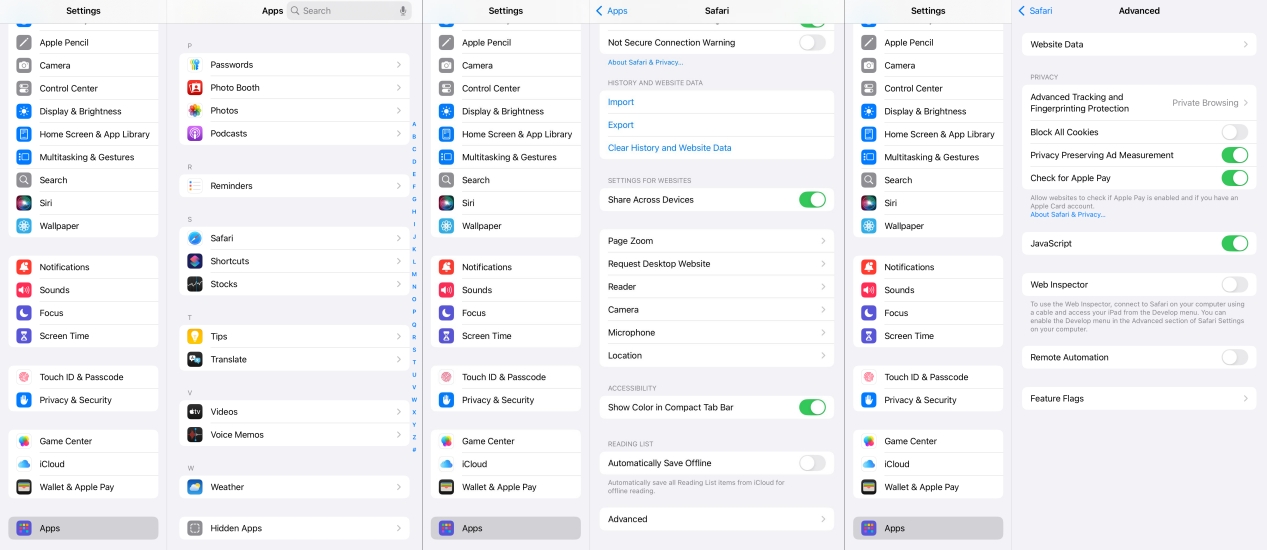
Task: Open the Request Desktop Website menu item
Action: pos(716,265)
